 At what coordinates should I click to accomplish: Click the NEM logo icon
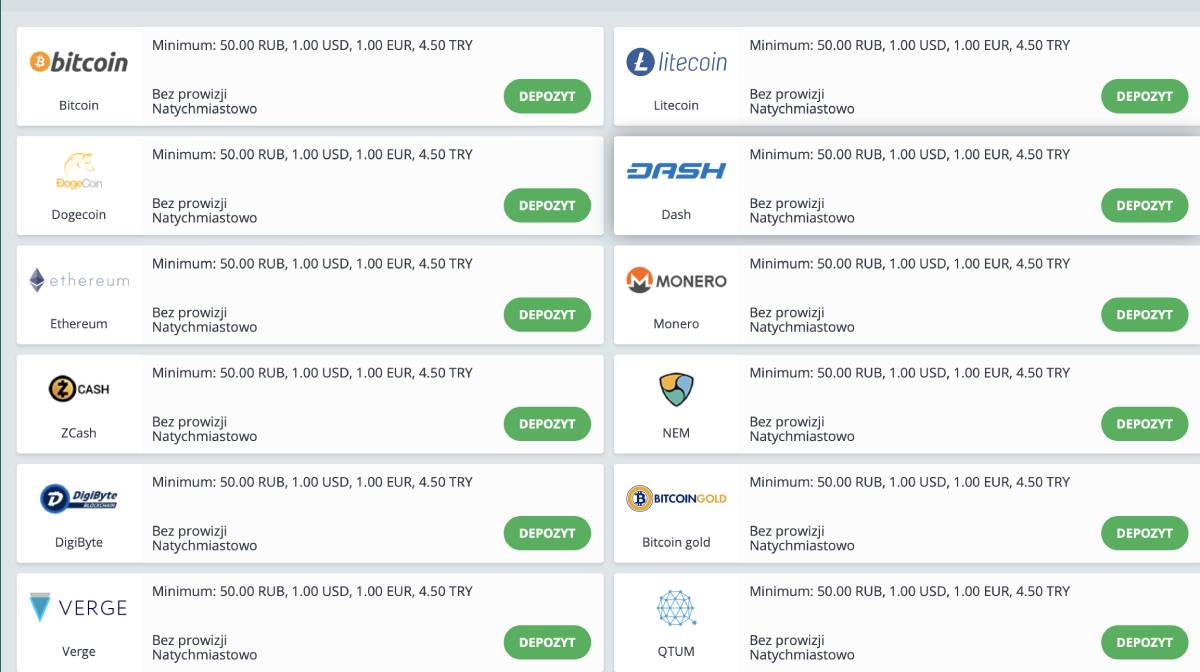click(676, 389)
